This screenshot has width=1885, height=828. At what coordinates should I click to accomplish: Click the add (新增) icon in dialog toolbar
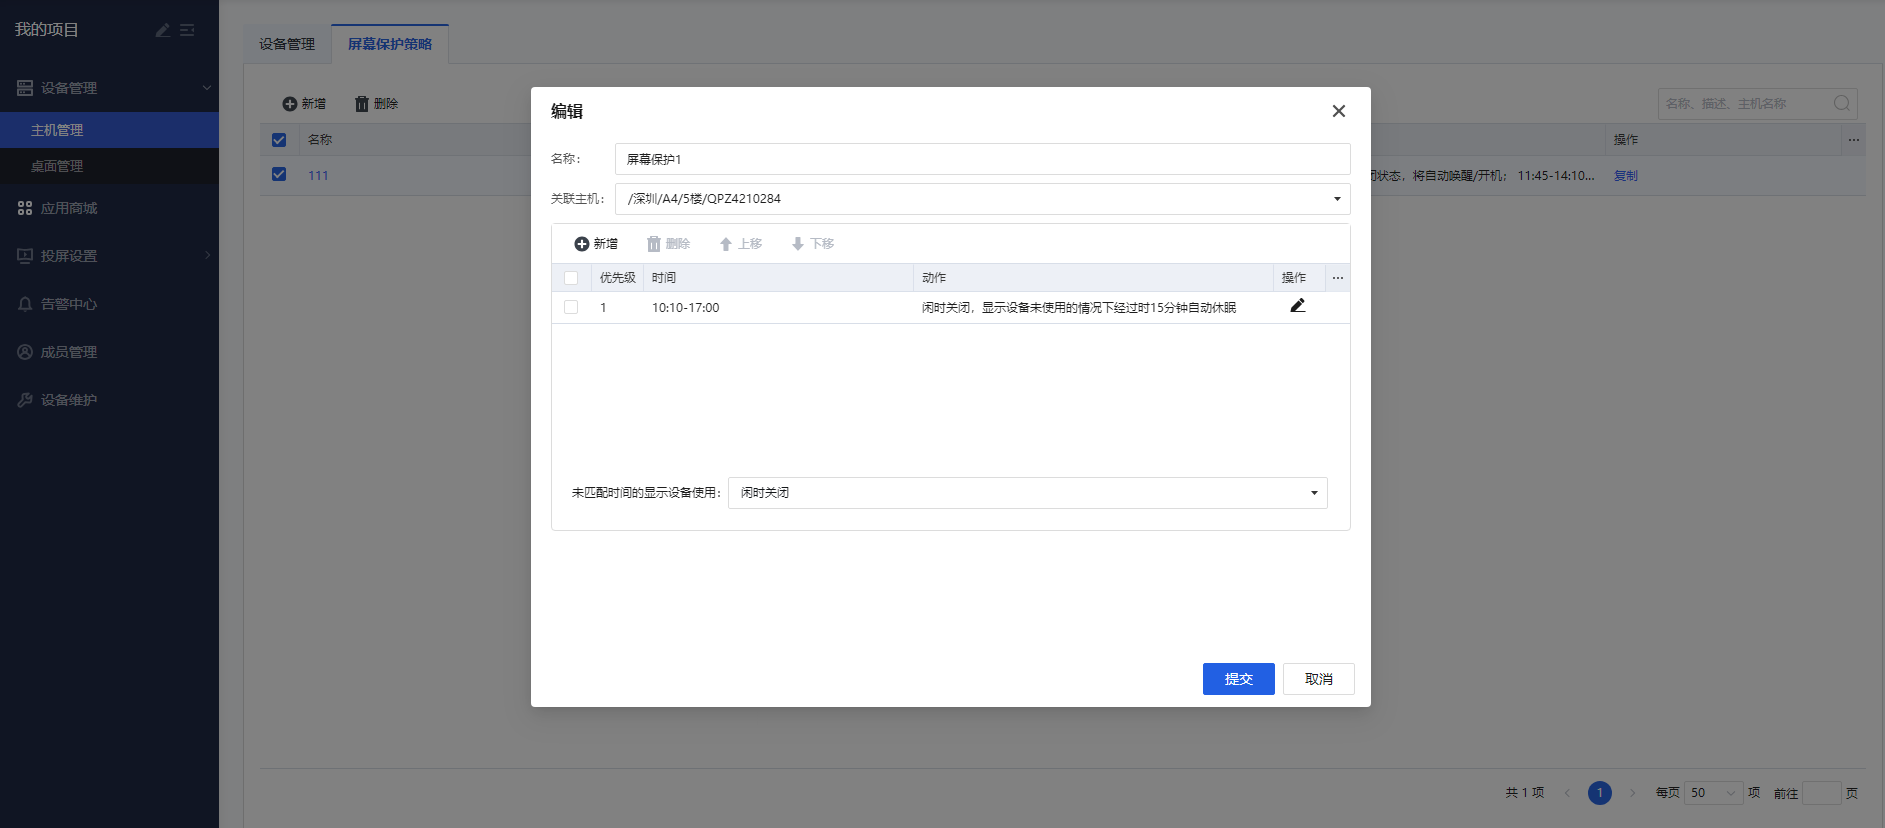click(582, 244)
